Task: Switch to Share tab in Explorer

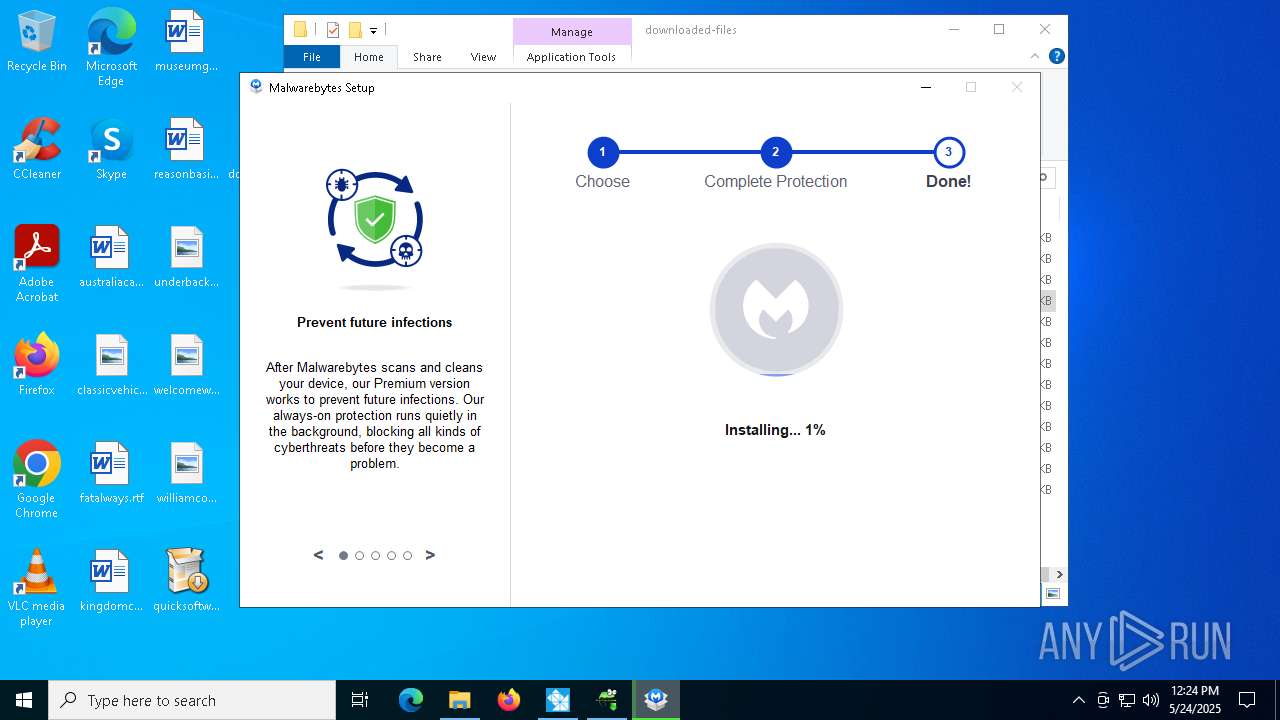Action: [x=427, y=57]
